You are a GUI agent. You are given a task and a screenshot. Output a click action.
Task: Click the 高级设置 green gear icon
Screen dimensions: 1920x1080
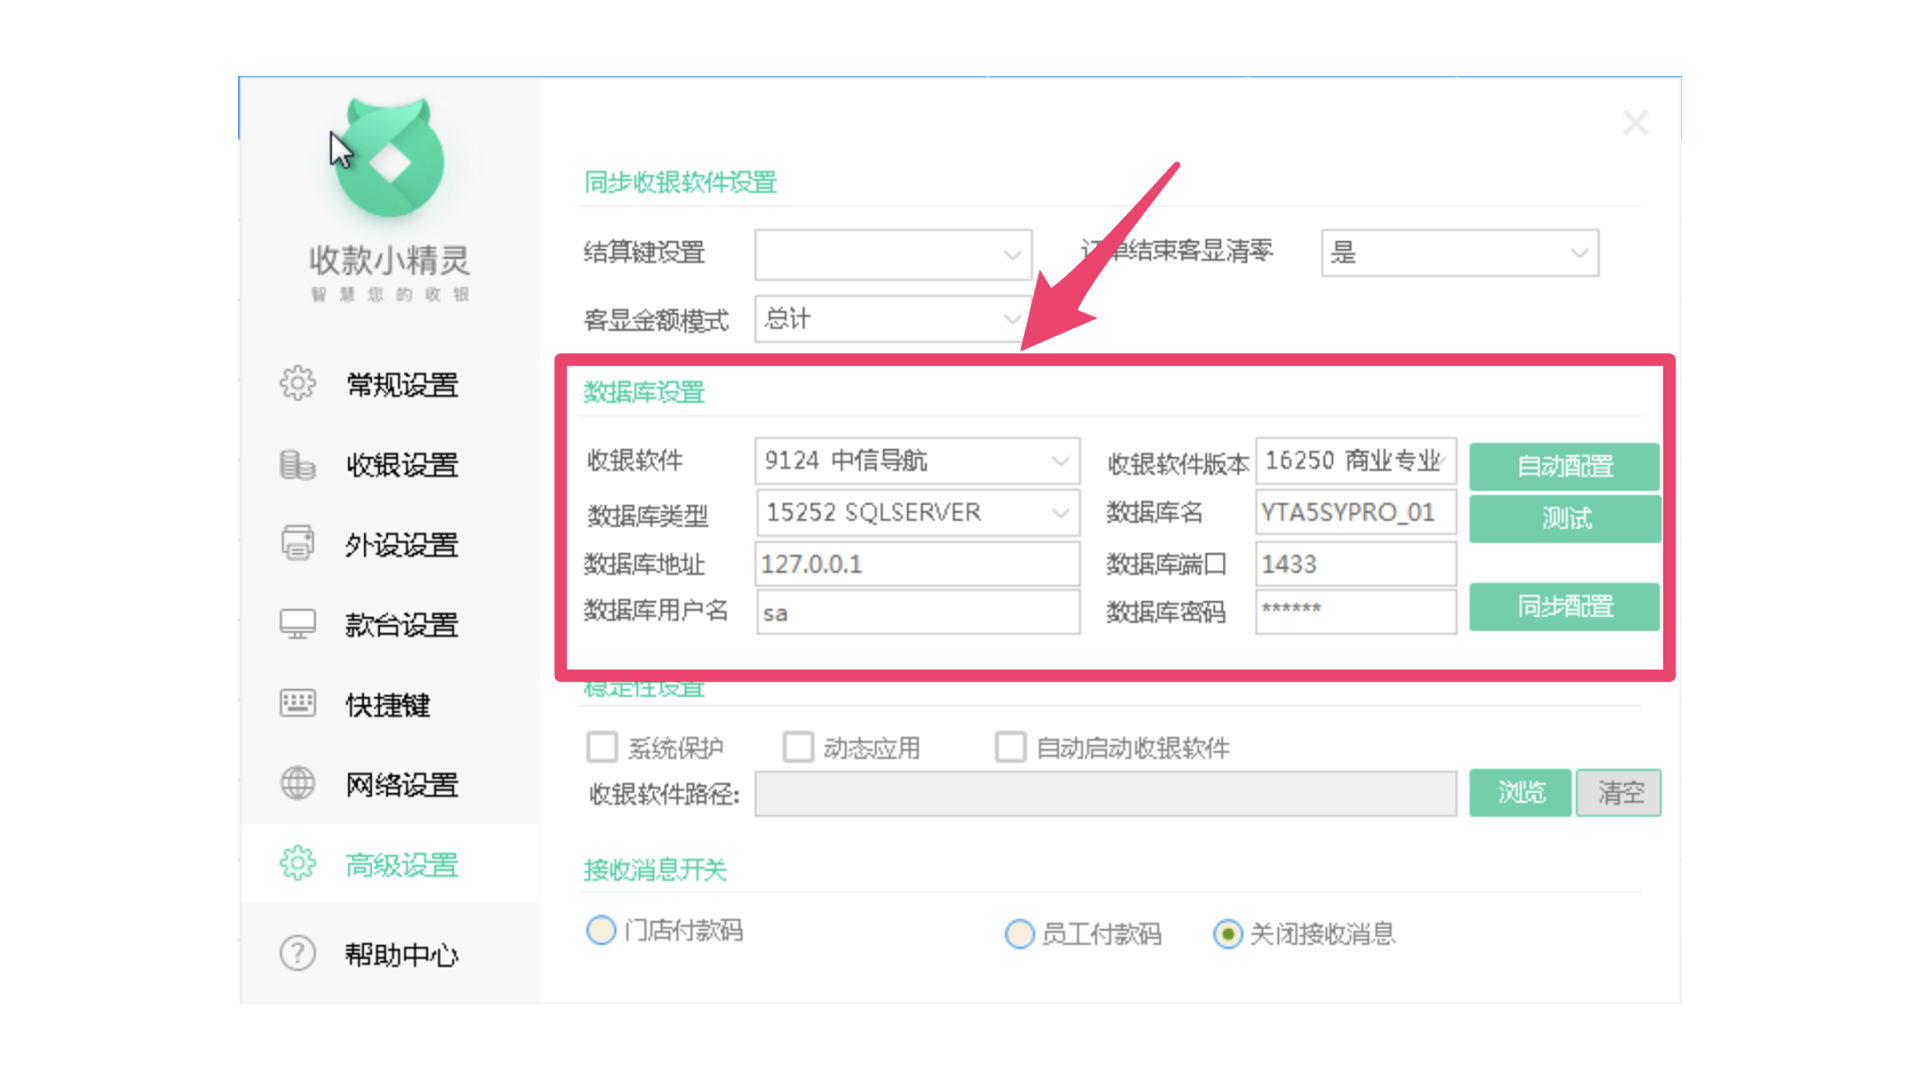pyautogui.click(x=297, y=863)
